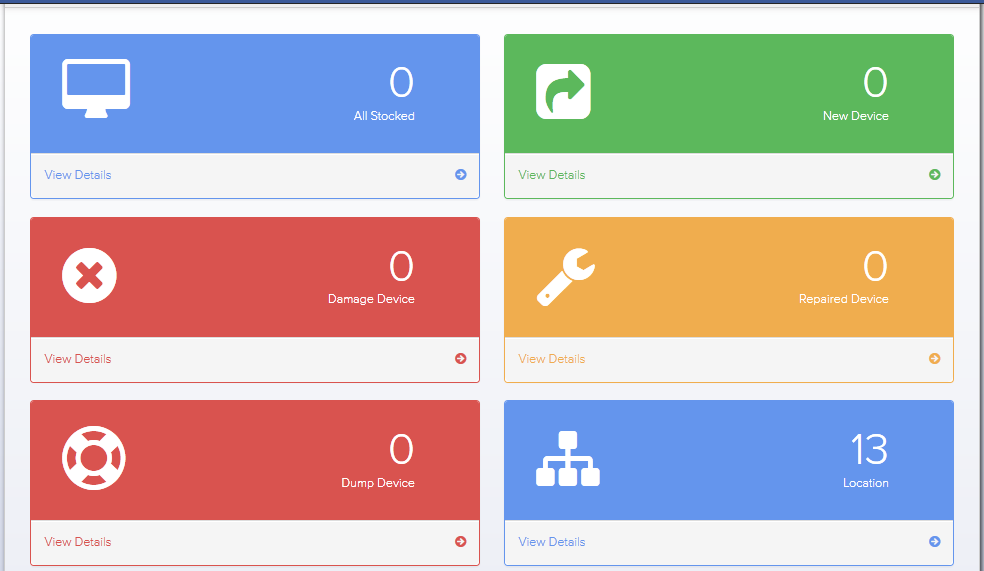Click the Location label
984x571 pixels.
pos(865,483)
